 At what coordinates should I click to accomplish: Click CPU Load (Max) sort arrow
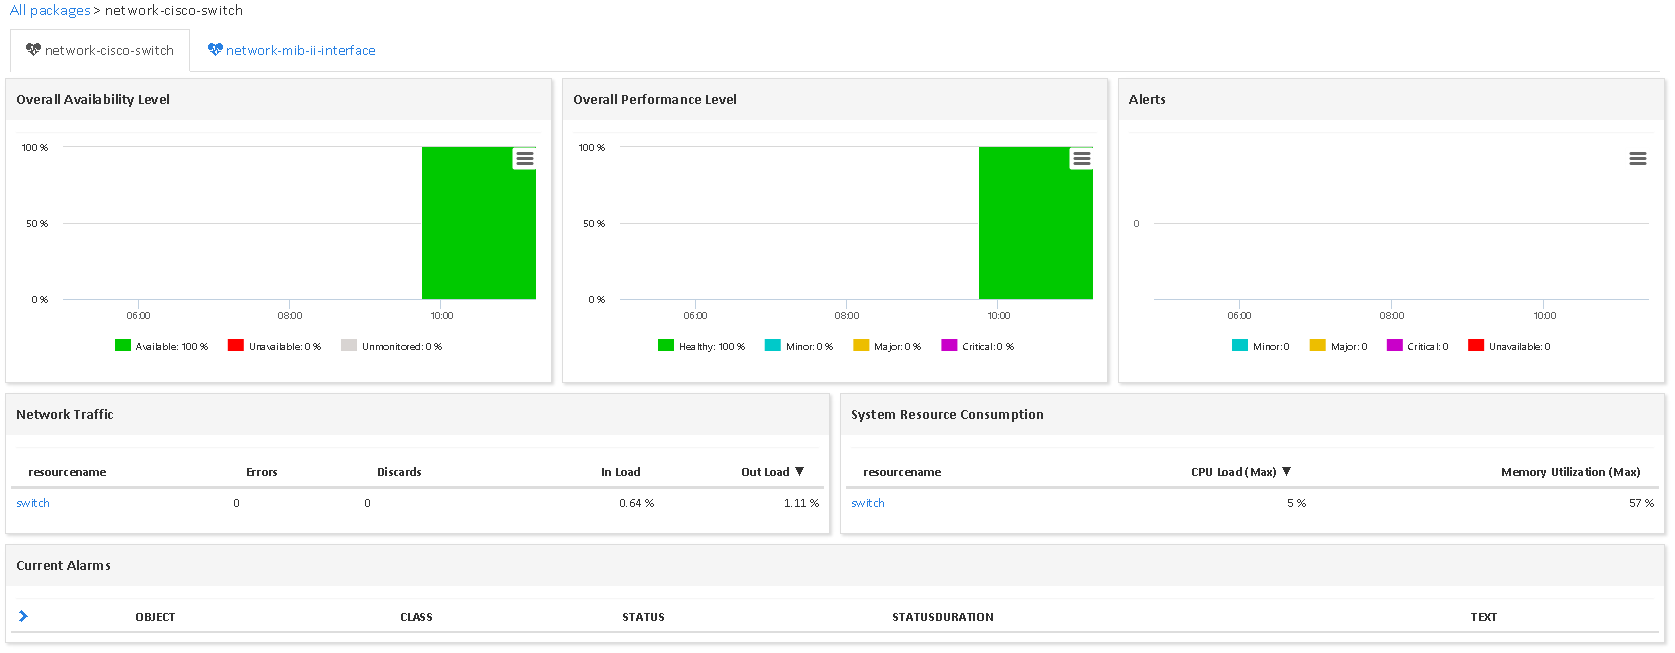click(x=1286, y=471)
